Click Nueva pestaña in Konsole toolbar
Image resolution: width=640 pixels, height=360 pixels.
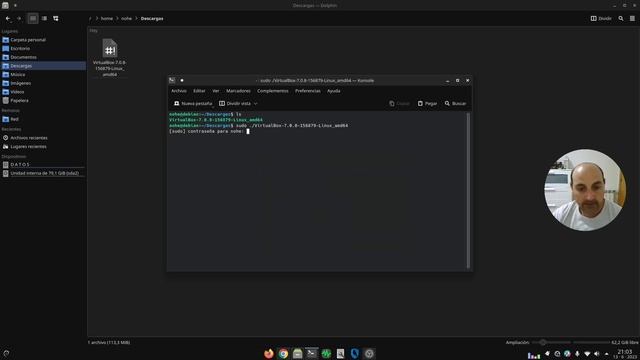193,104
